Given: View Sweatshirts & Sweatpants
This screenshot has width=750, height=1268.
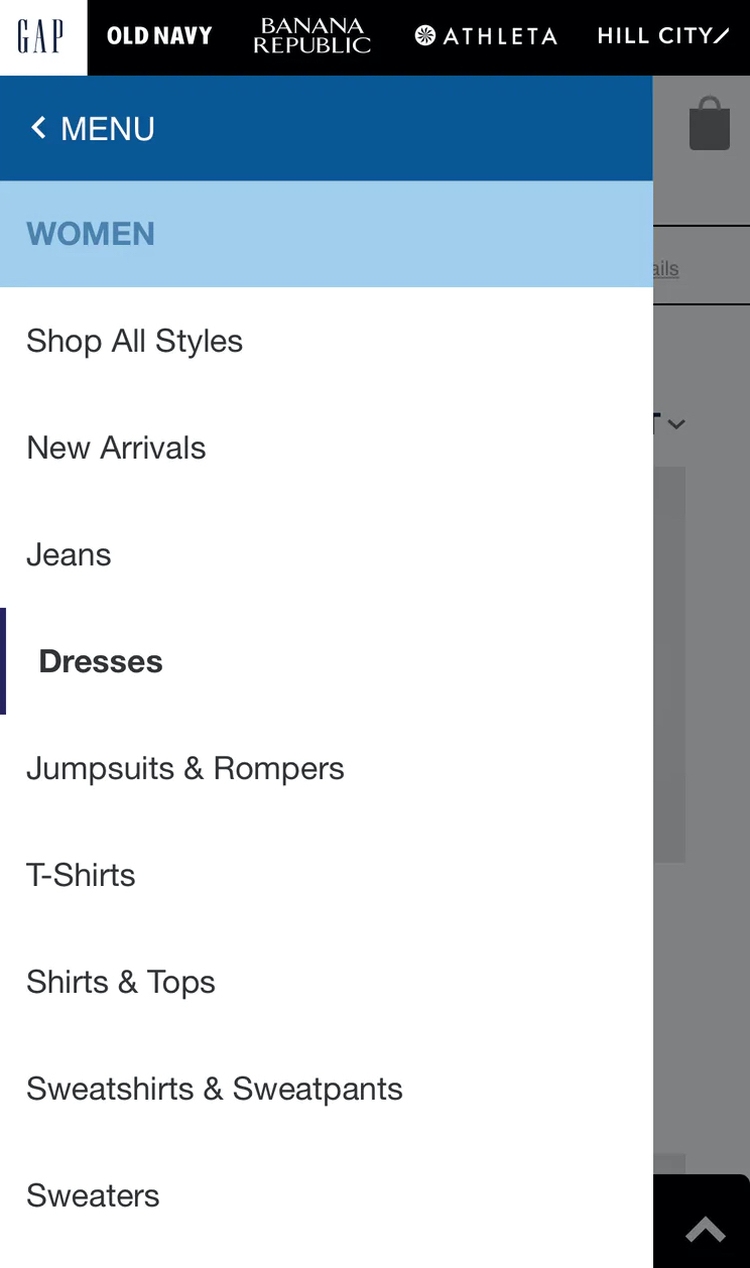Looking at the screenshot, I should [x=214, y=1089].
